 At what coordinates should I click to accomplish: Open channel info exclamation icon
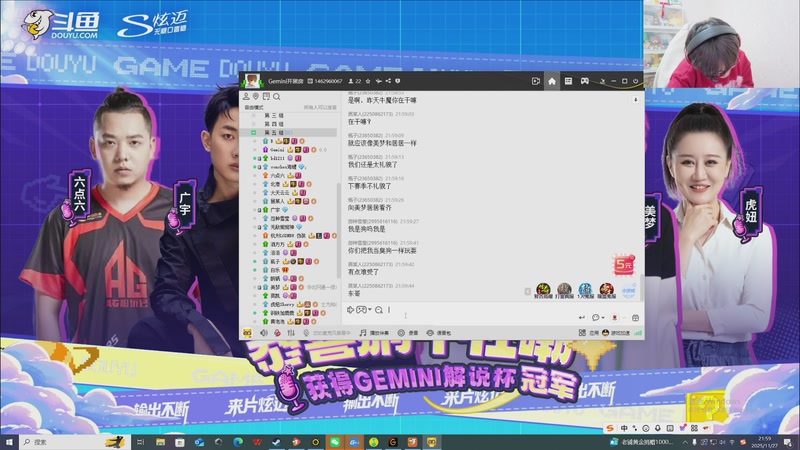click(397, 81)
